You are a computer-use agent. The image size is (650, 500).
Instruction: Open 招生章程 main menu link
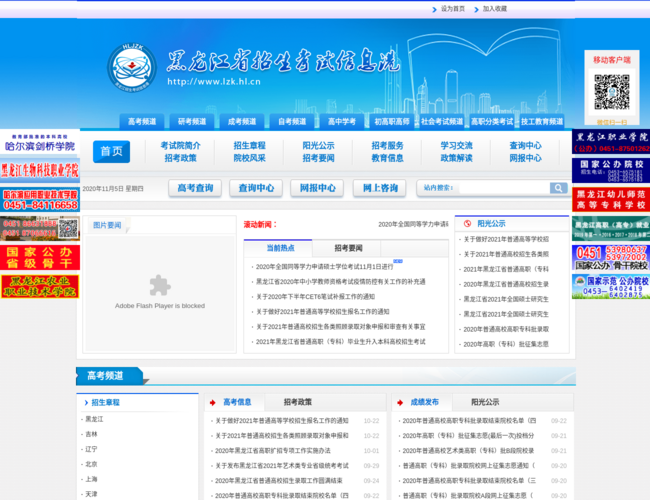(x=249, y=146)
